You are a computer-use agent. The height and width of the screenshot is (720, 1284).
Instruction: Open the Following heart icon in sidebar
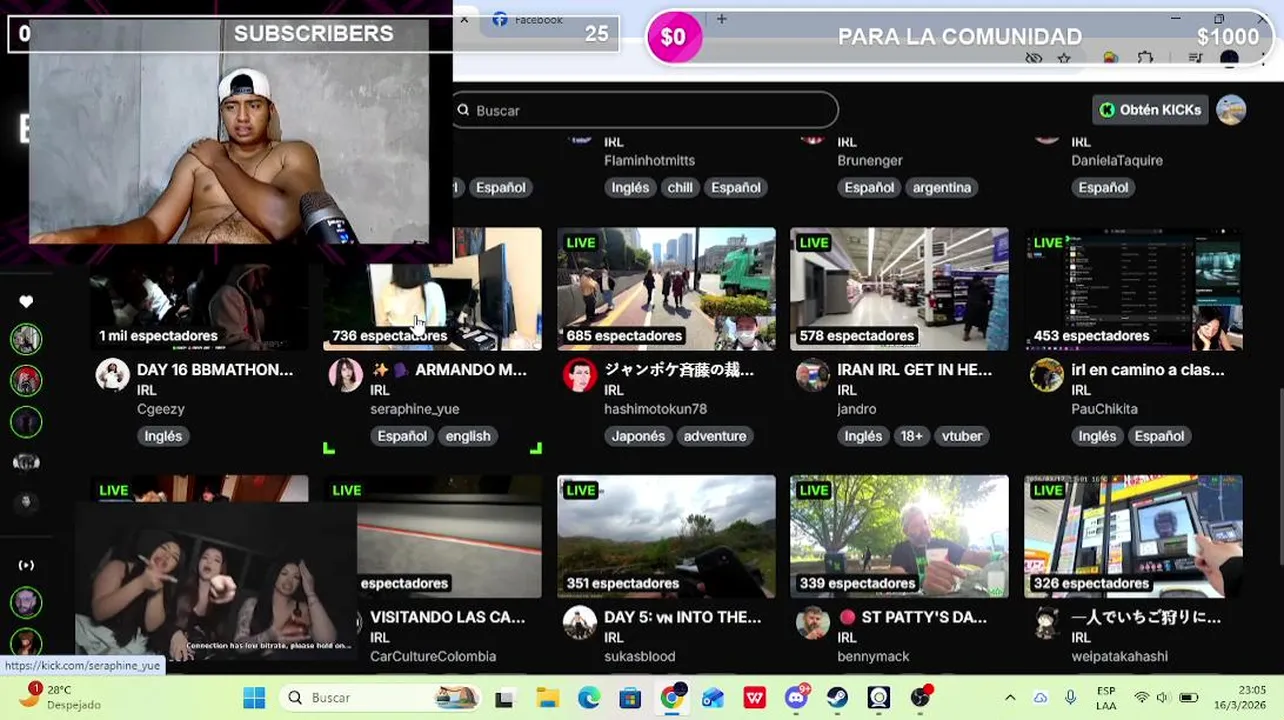pyautogui.click(x=26, y=301)
